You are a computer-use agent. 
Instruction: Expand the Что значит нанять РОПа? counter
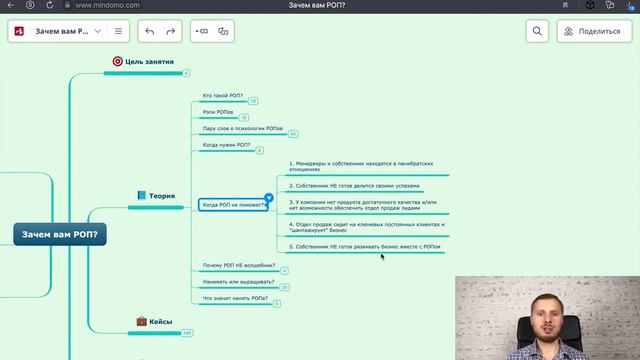277,304
